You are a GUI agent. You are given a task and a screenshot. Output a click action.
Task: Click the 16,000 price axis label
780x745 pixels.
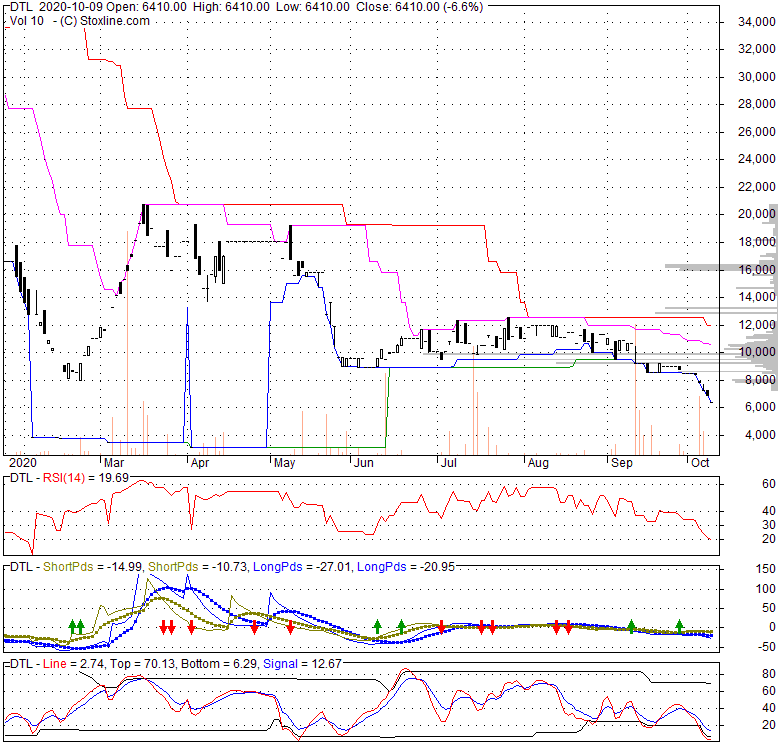click(757, 270)
